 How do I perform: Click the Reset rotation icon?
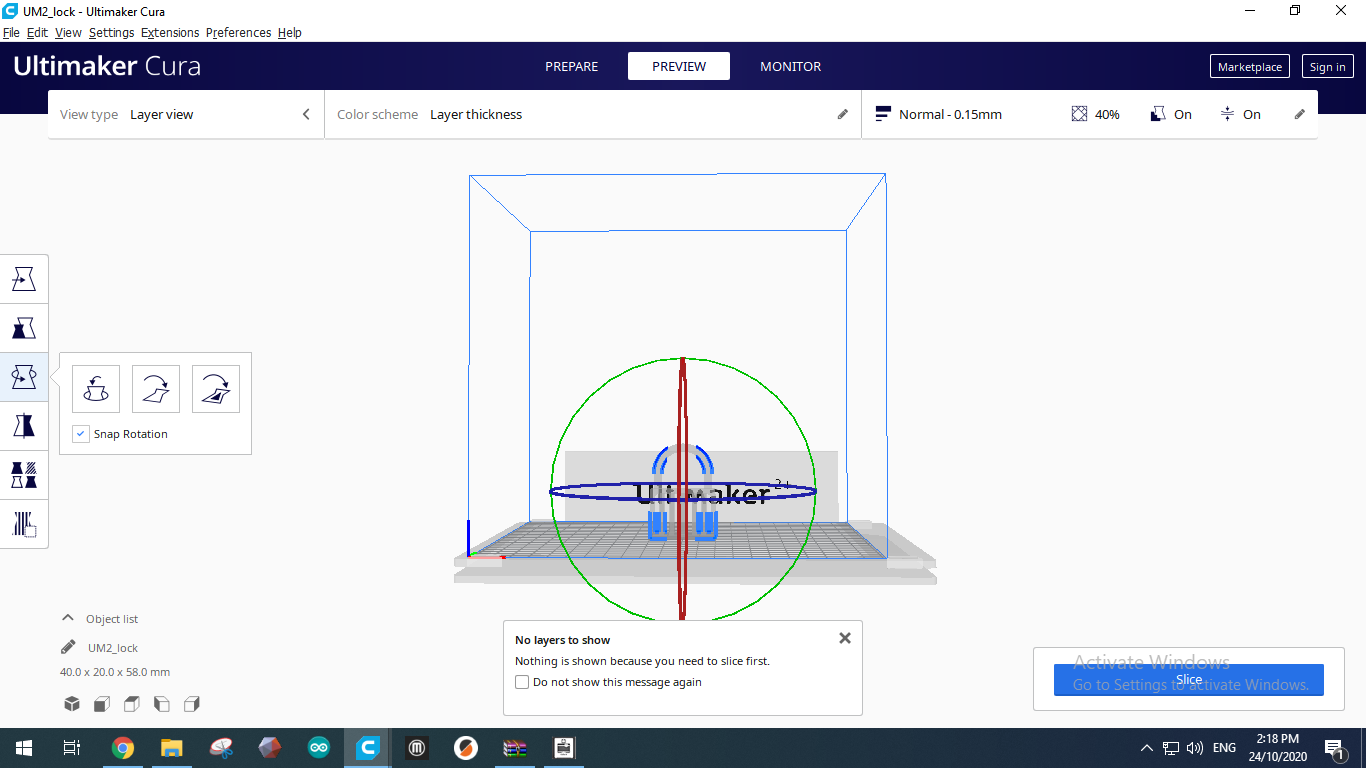pyautogui.click(x=96, y=389)
